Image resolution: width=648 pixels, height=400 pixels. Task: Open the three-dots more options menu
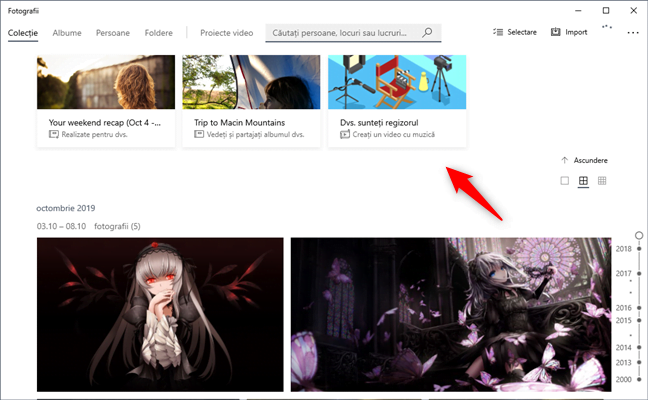[x=633, y=33]
